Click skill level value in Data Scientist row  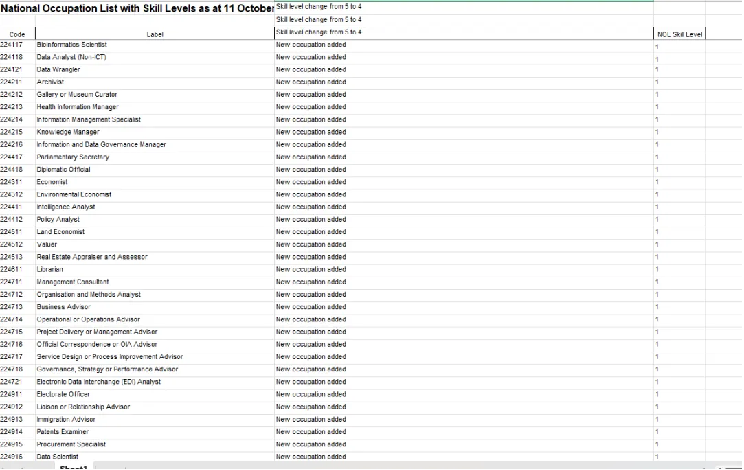(x=657, y=456)
